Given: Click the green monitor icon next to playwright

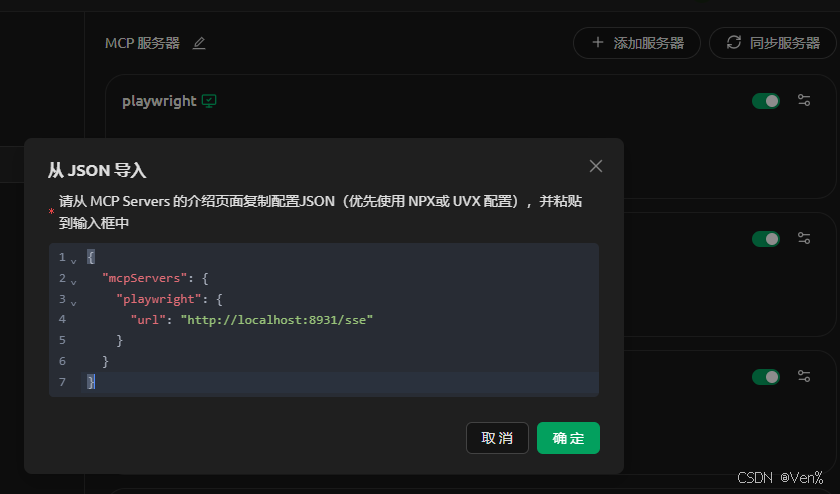Looking at the screenshot, I should click(x=209, y=101).
